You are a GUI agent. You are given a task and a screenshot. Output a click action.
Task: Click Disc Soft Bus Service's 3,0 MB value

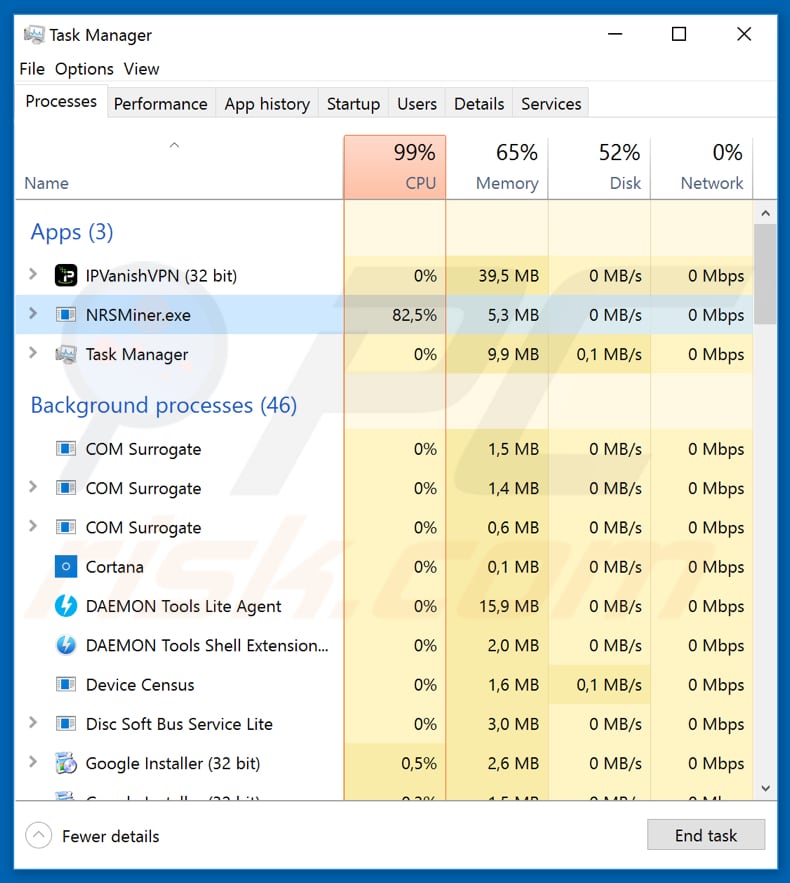513,724
